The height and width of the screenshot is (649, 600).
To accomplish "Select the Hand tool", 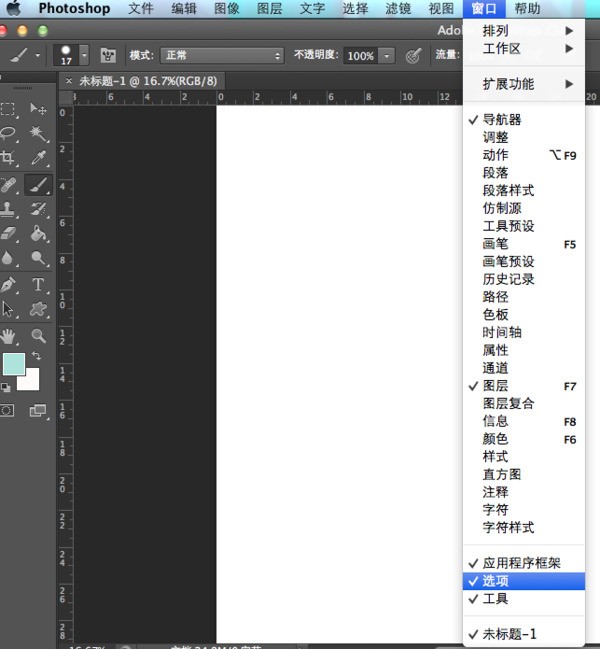I will coord(10,336).
